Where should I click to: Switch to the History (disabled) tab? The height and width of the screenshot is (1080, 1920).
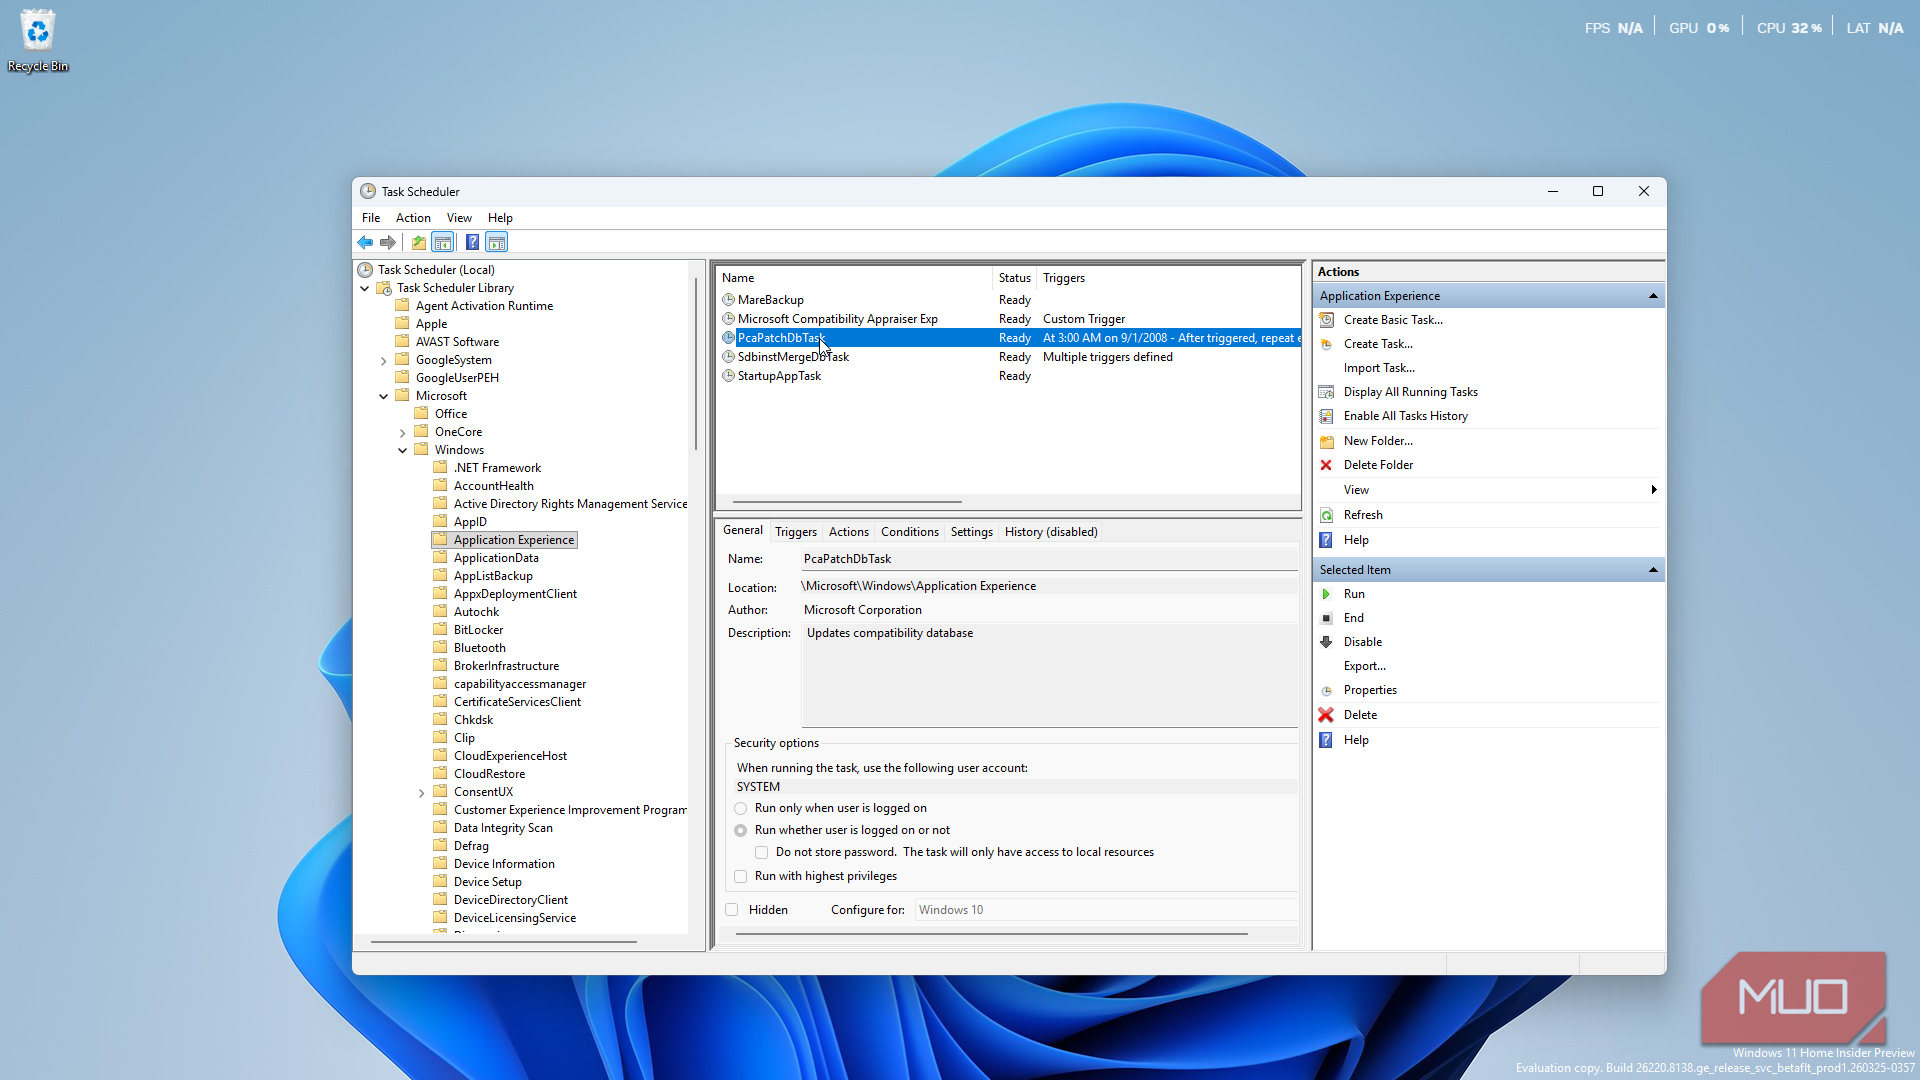pos(1051,532)
